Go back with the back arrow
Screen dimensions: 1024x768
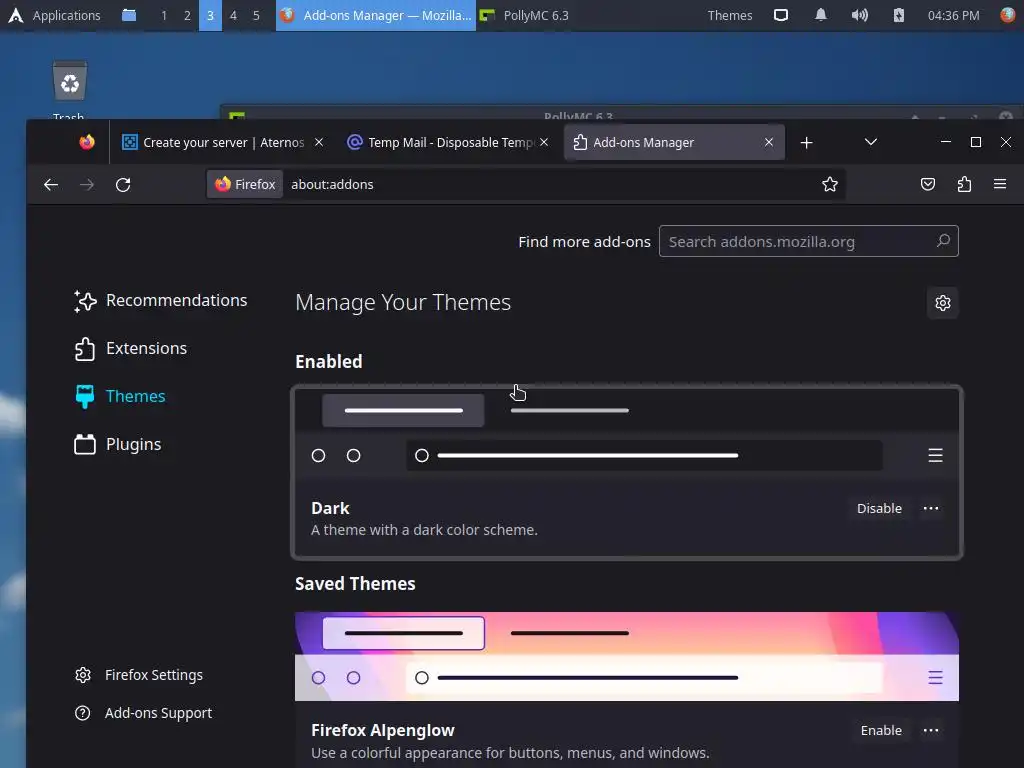coord(51,185)
